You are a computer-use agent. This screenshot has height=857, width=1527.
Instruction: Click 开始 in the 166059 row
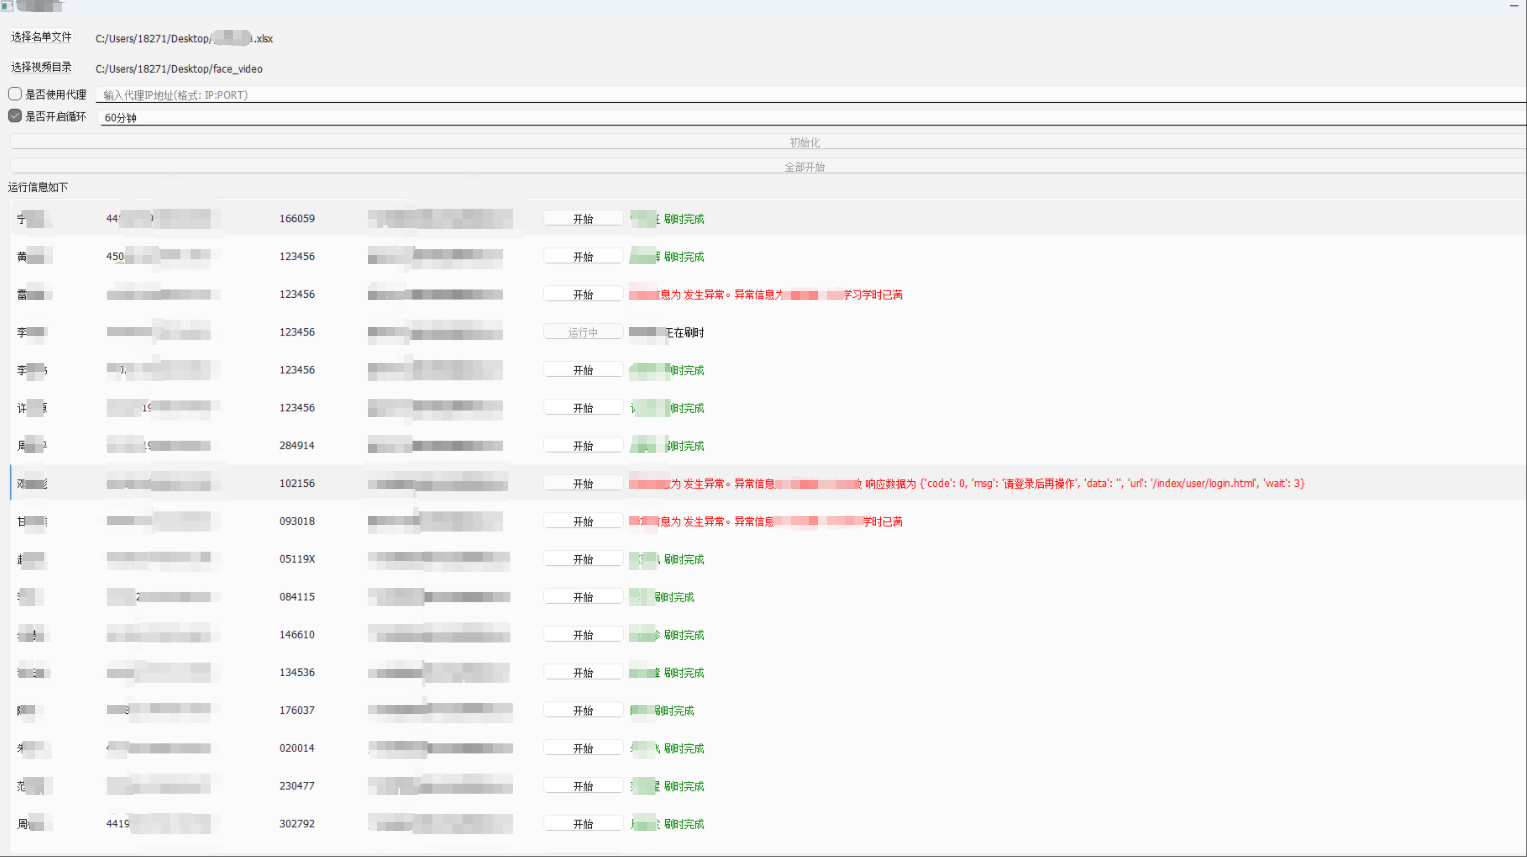583,219
